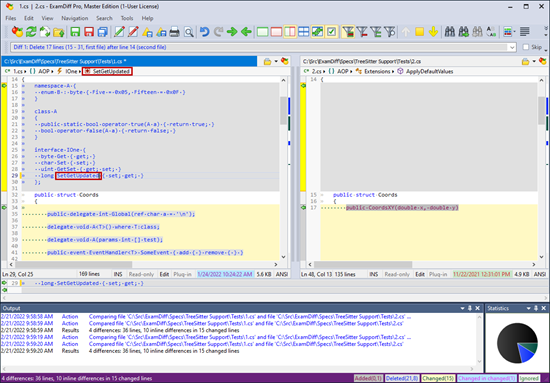The image size is (550, 383).
Task: Click Find next binoculars with arrow icon
Action: click(464, 32)
